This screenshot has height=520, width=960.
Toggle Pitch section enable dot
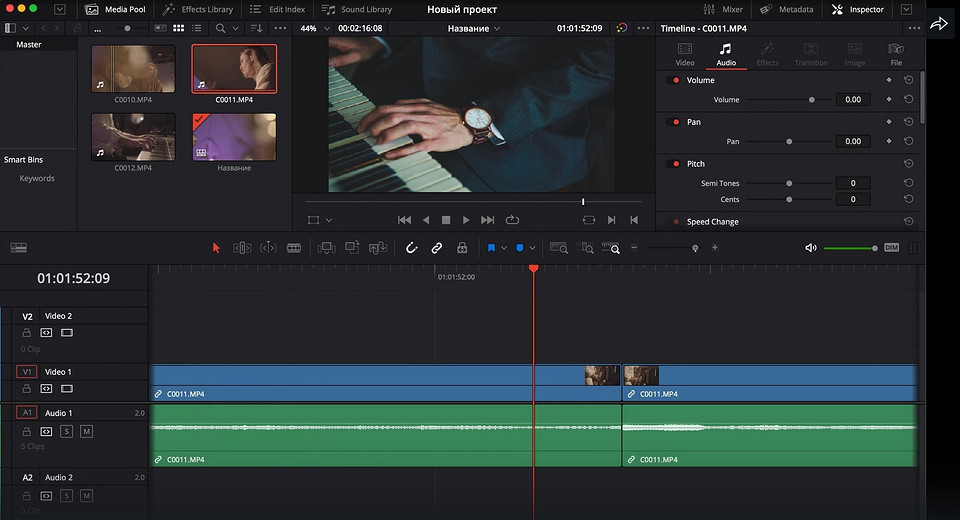point(676,164)
